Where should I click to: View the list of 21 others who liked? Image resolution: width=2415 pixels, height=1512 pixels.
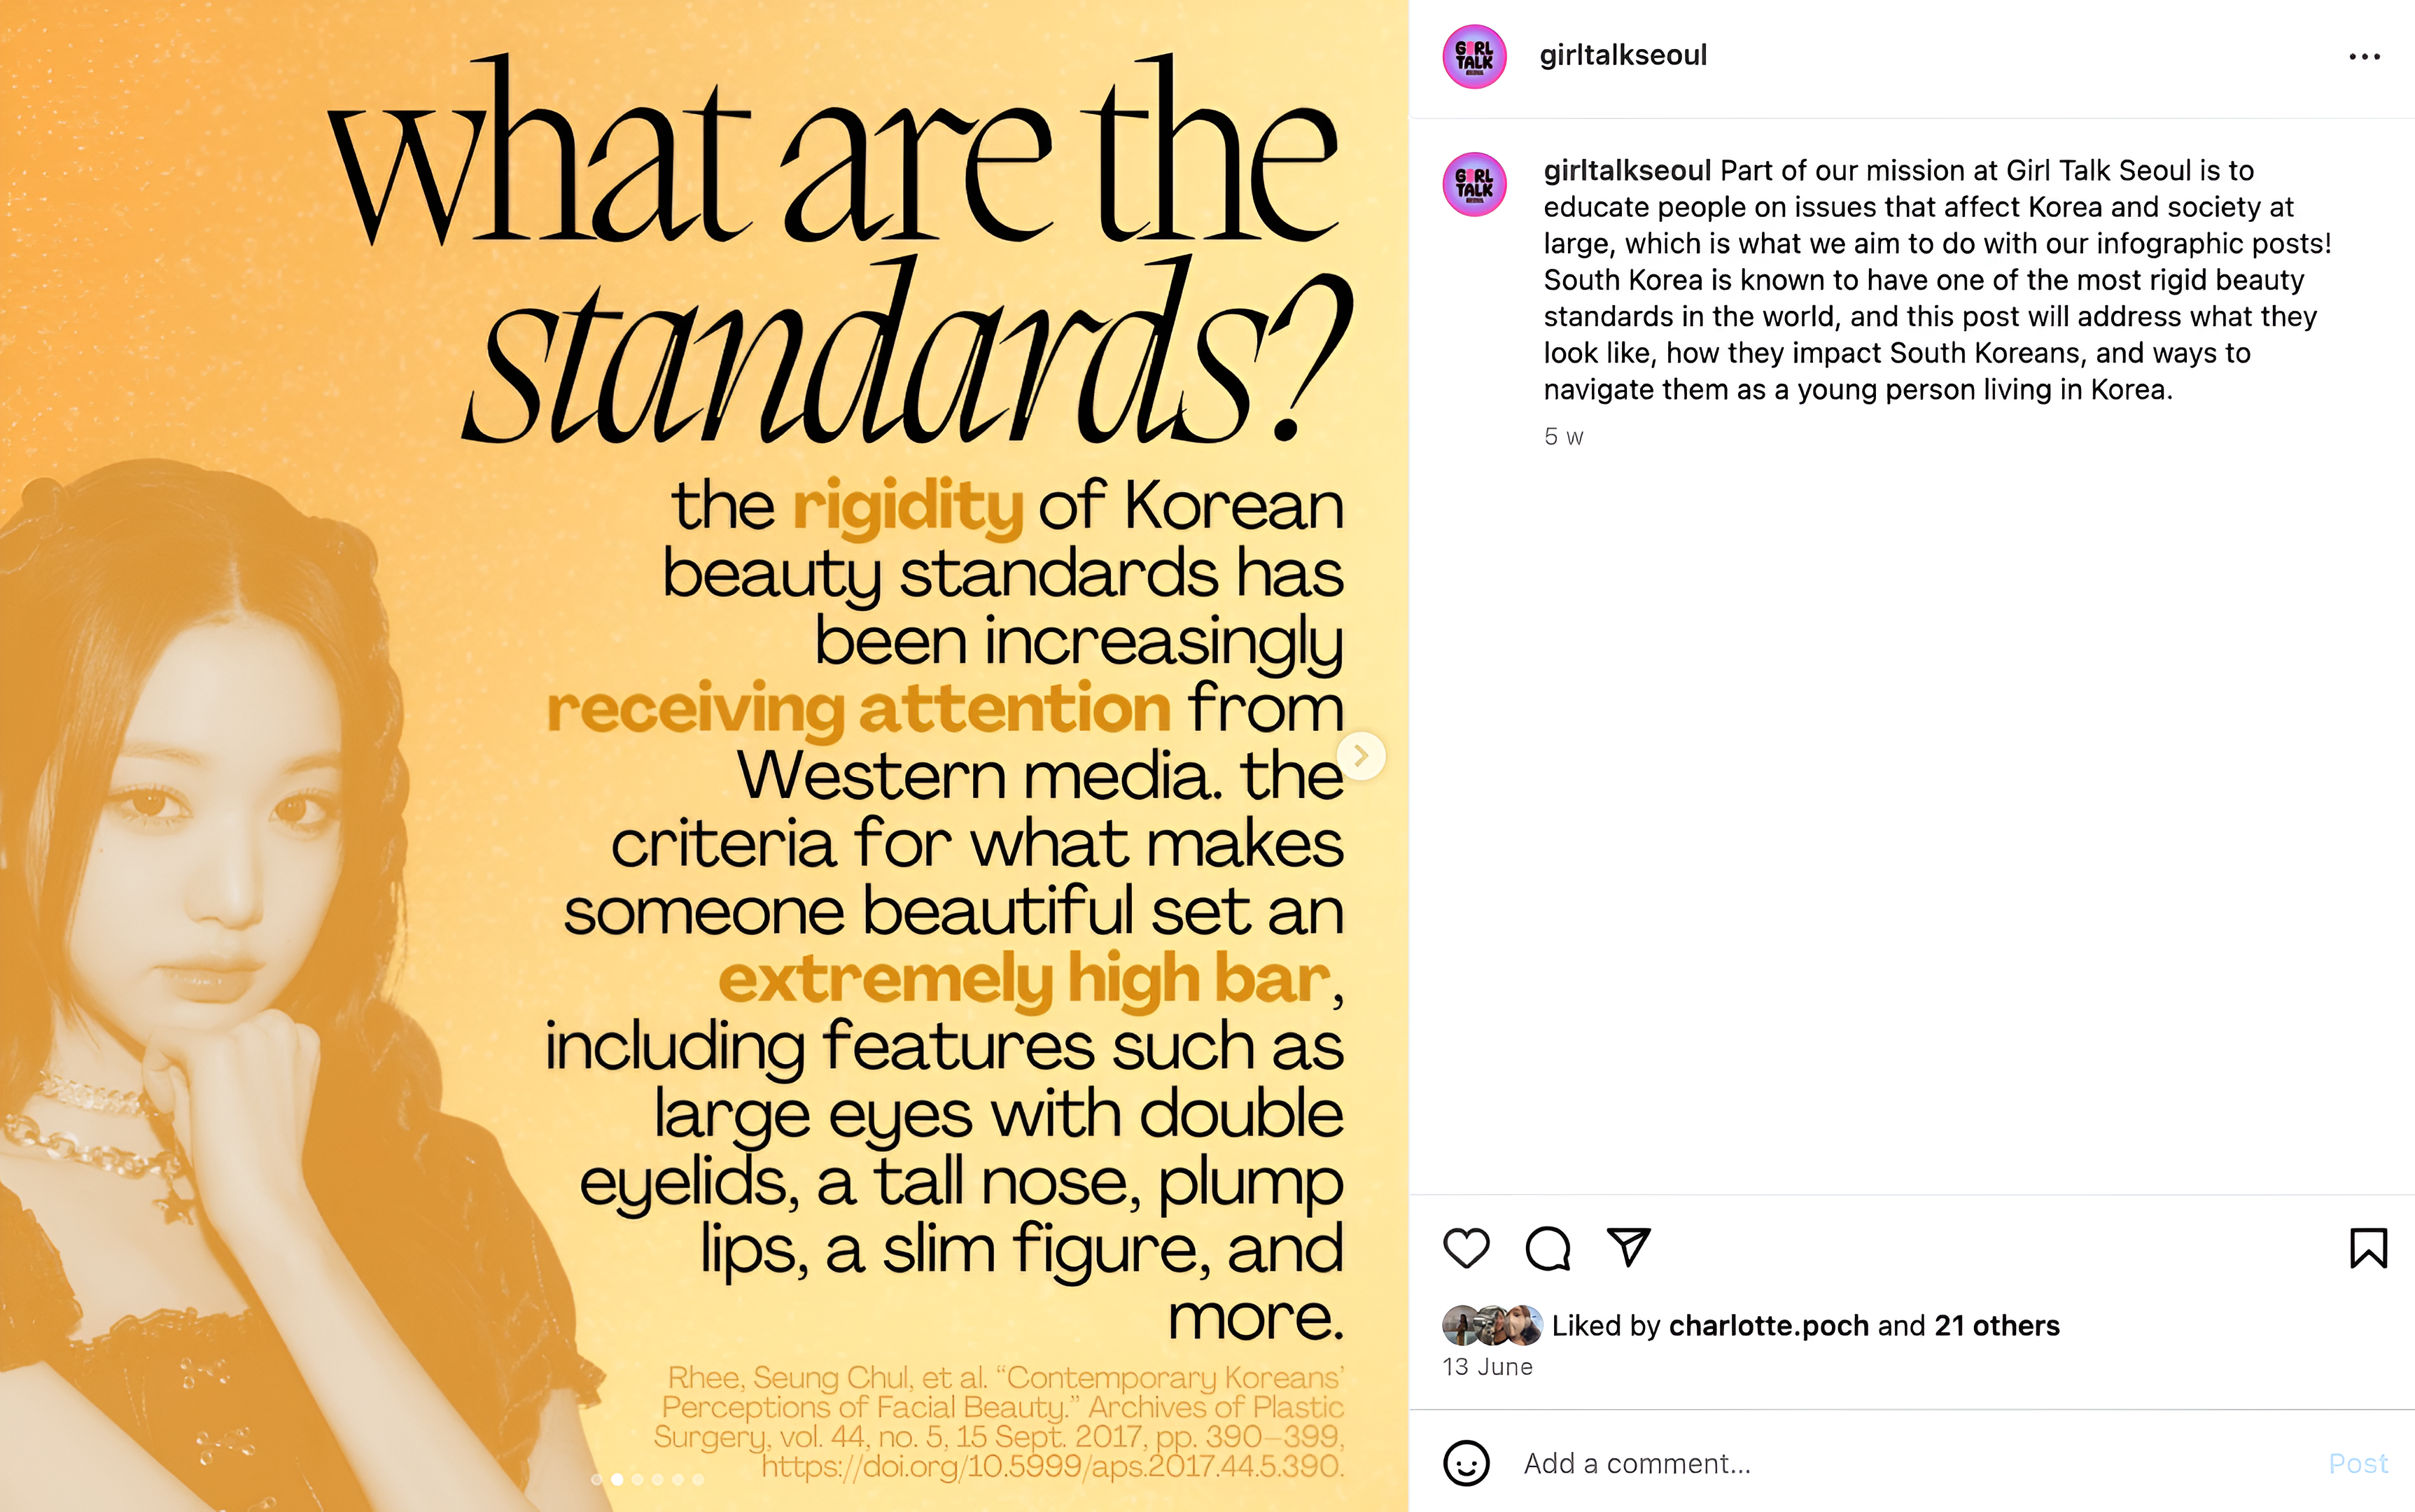pos(1997,1325)
